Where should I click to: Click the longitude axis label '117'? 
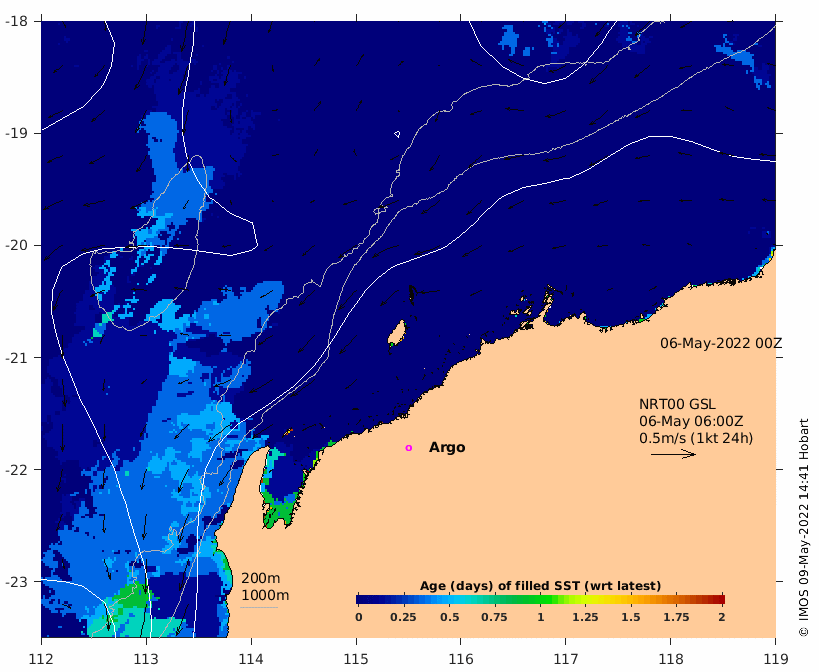[566, 659]
